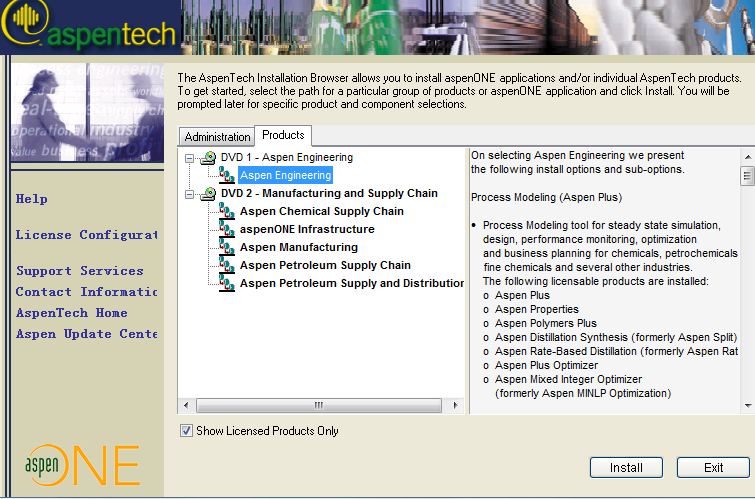The image size is (755, 499).
Task: Click 'Aspen Polymers Plus' in the description
Action: pyautogui.click(x=546, y=323)
